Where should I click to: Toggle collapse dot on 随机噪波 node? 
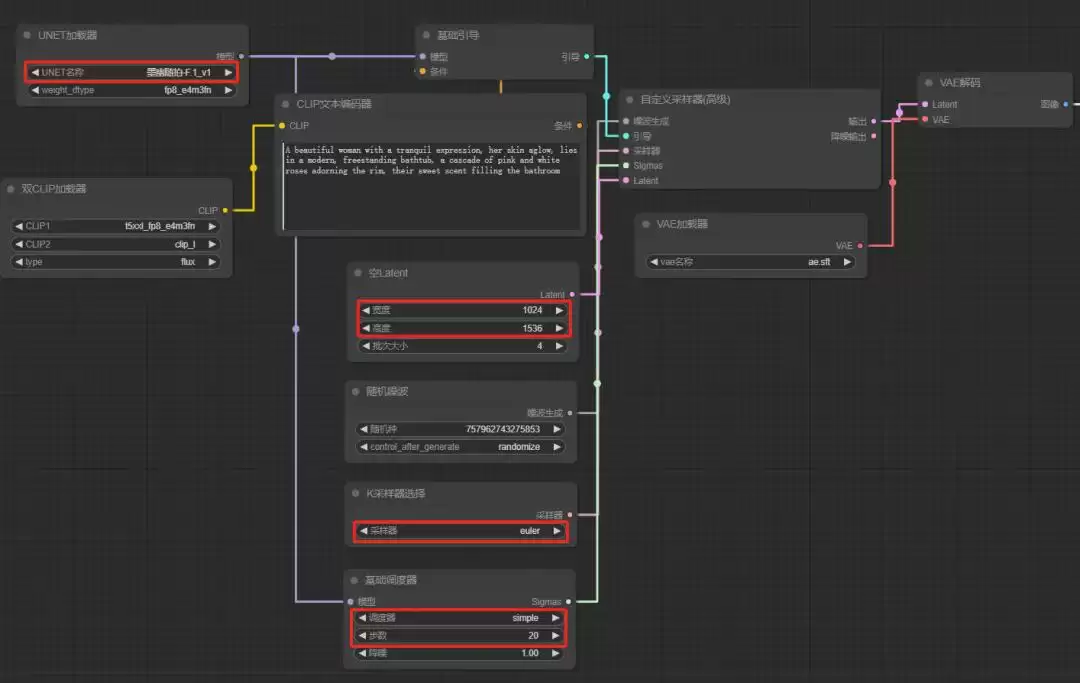[355, 391]
